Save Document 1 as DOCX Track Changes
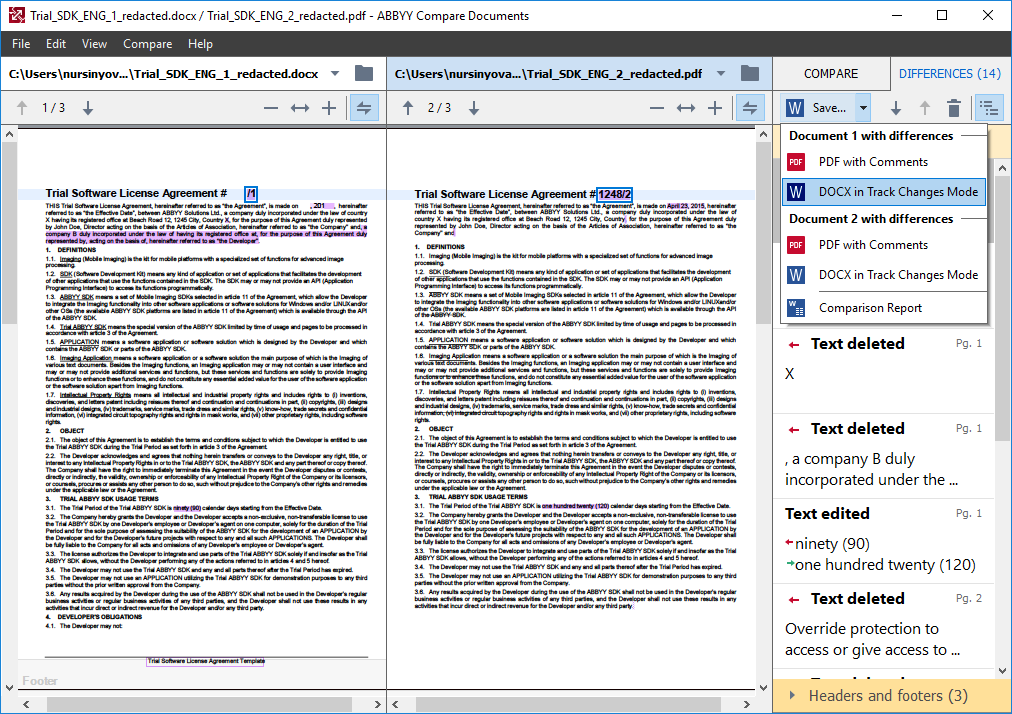The width and height of the screenshot is (1012, 714). pos(884,192)
